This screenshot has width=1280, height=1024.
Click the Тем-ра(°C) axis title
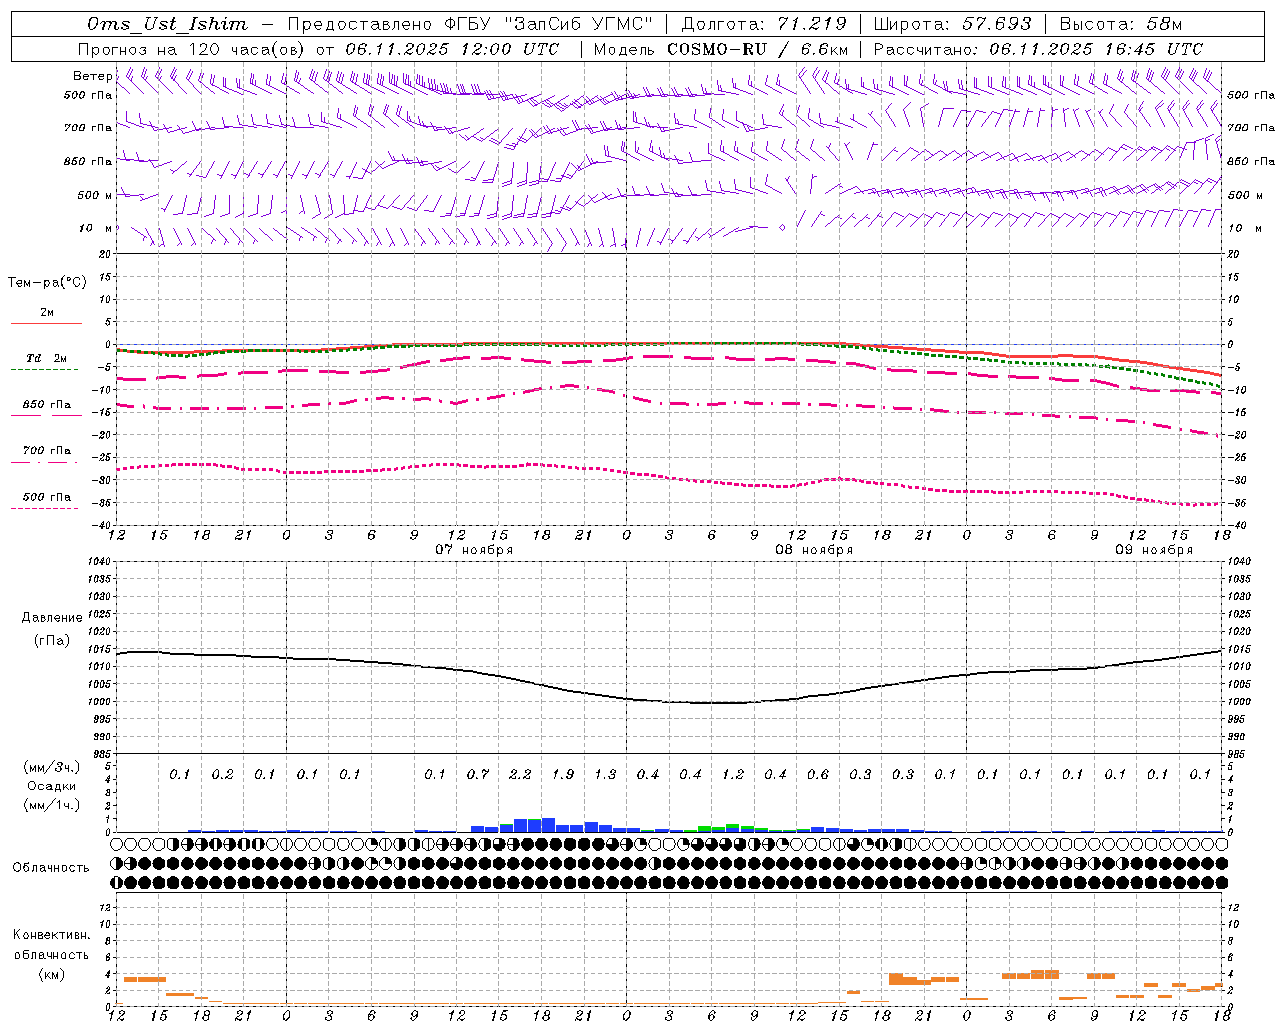point(47,283)
